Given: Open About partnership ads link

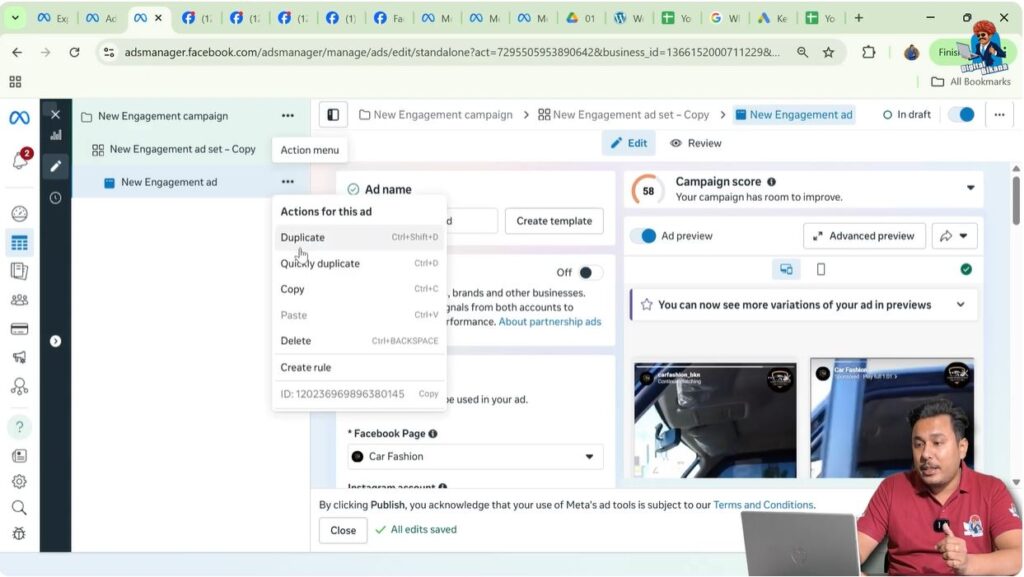Looking at the screenshot, I should 550,321.
